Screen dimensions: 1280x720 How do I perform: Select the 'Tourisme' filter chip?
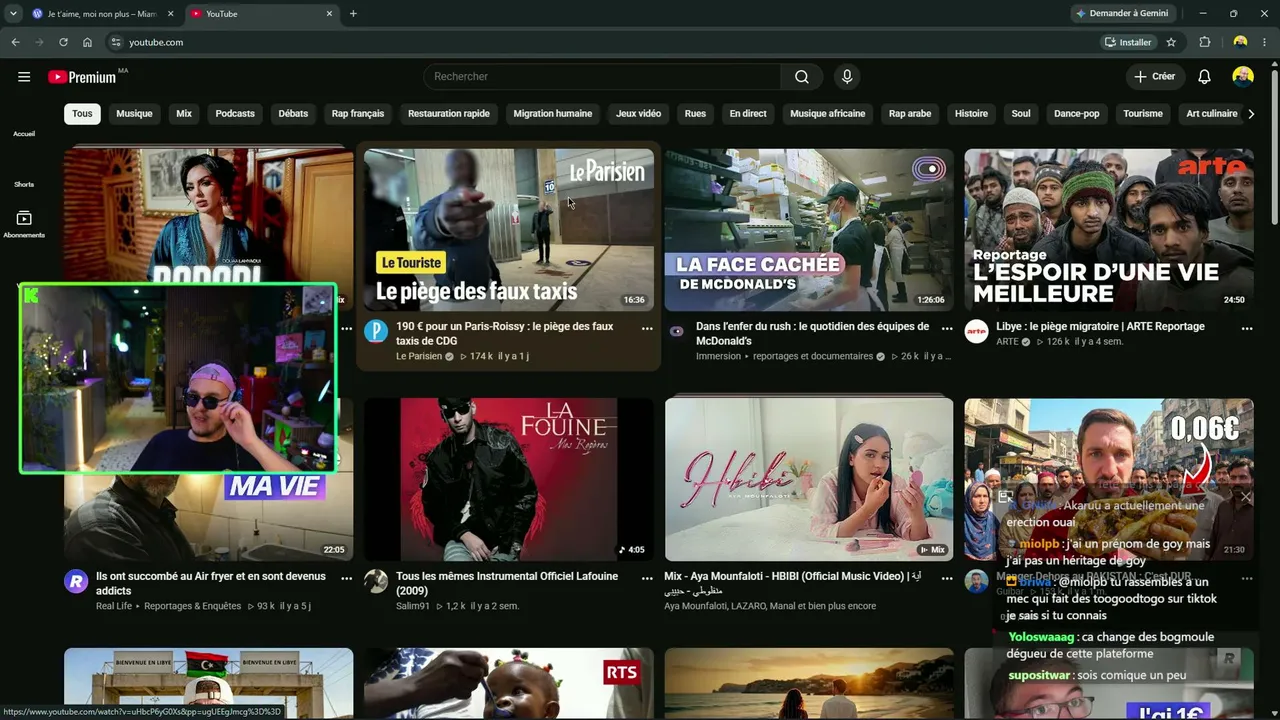click(x=1143, y=114)
